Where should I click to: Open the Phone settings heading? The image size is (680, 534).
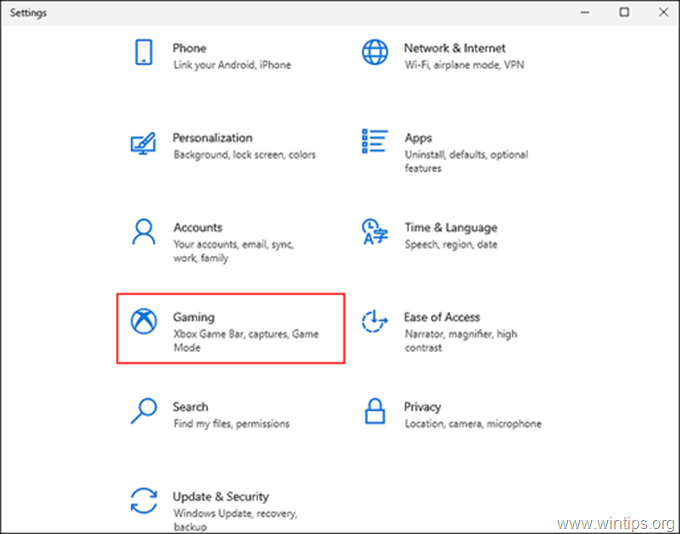point(190,48)
